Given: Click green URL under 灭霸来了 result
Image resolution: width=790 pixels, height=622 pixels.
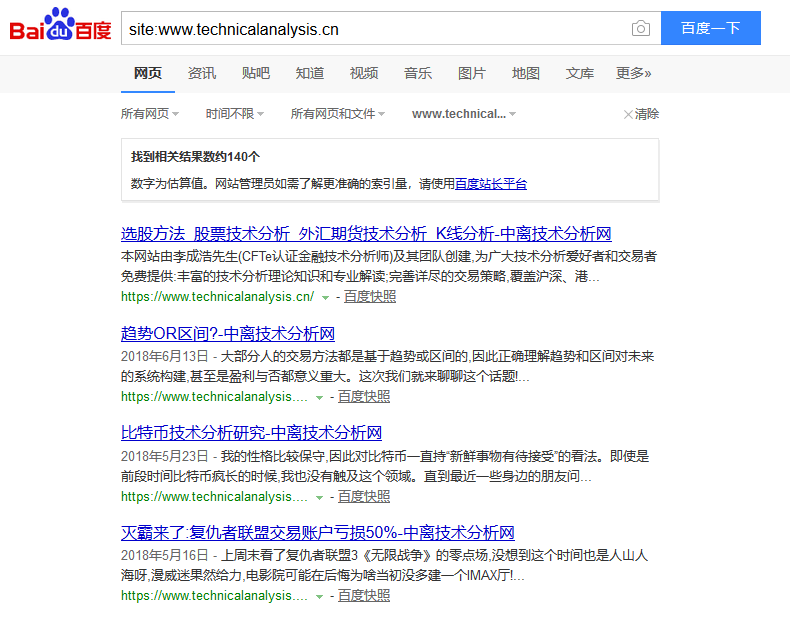Looking at the screenshot, I should coord(214,596).
